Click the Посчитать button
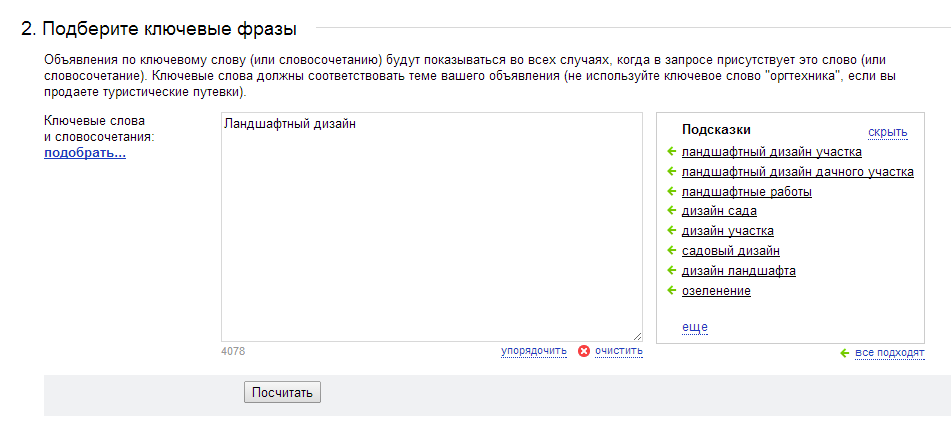This screenshot has height=433, width=951. pyautogui.click(x=282, y=392)
